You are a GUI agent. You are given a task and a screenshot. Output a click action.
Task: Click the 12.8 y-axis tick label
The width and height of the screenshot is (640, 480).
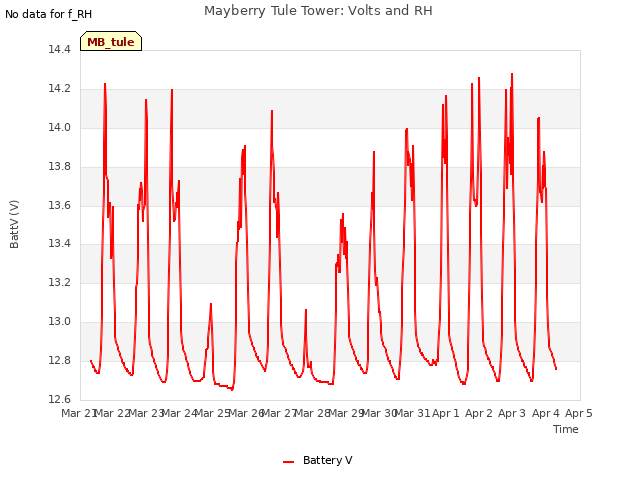tap(59, 360)
